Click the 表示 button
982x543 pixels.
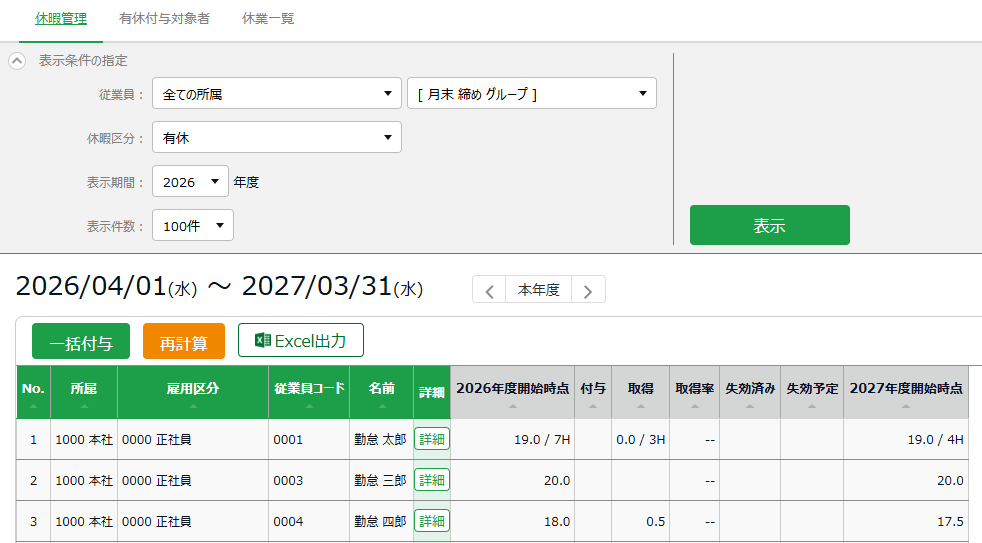pos(770,225)
